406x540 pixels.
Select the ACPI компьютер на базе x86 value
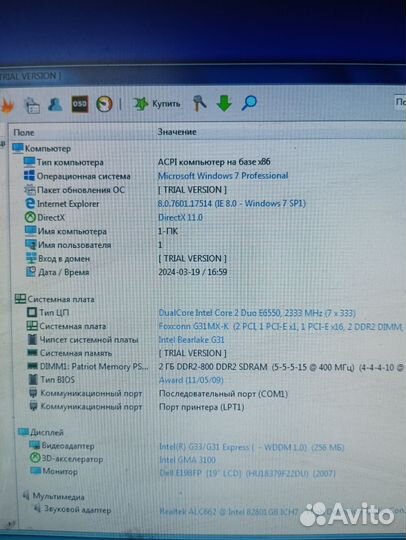coord(214,162)
